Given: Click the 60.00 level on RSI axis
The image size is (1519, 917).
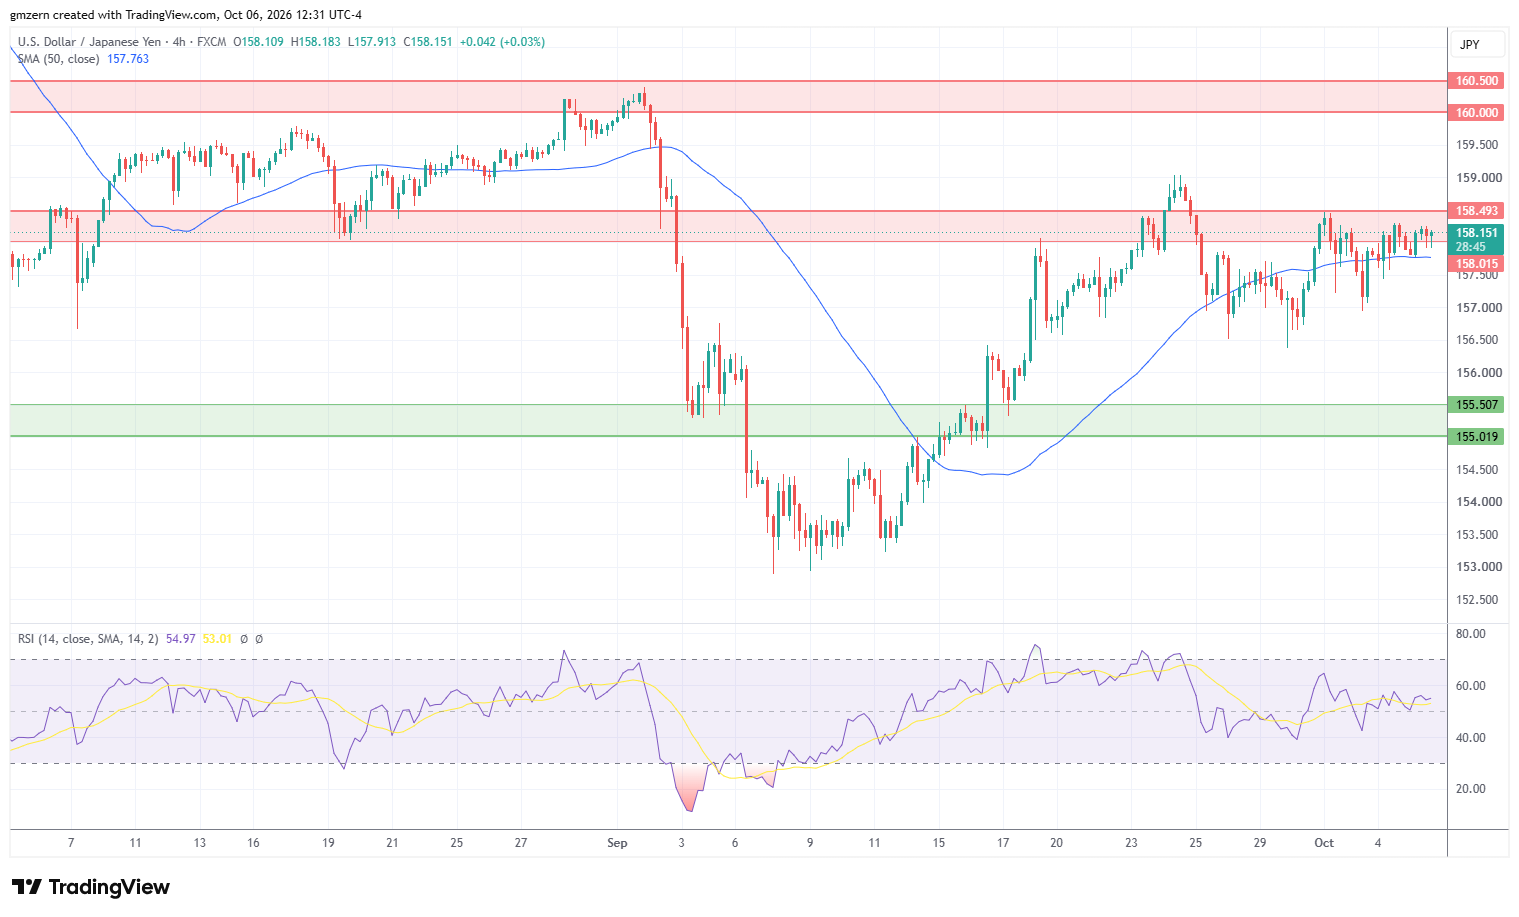Looking at the screenshot, I should (1470, 686).
